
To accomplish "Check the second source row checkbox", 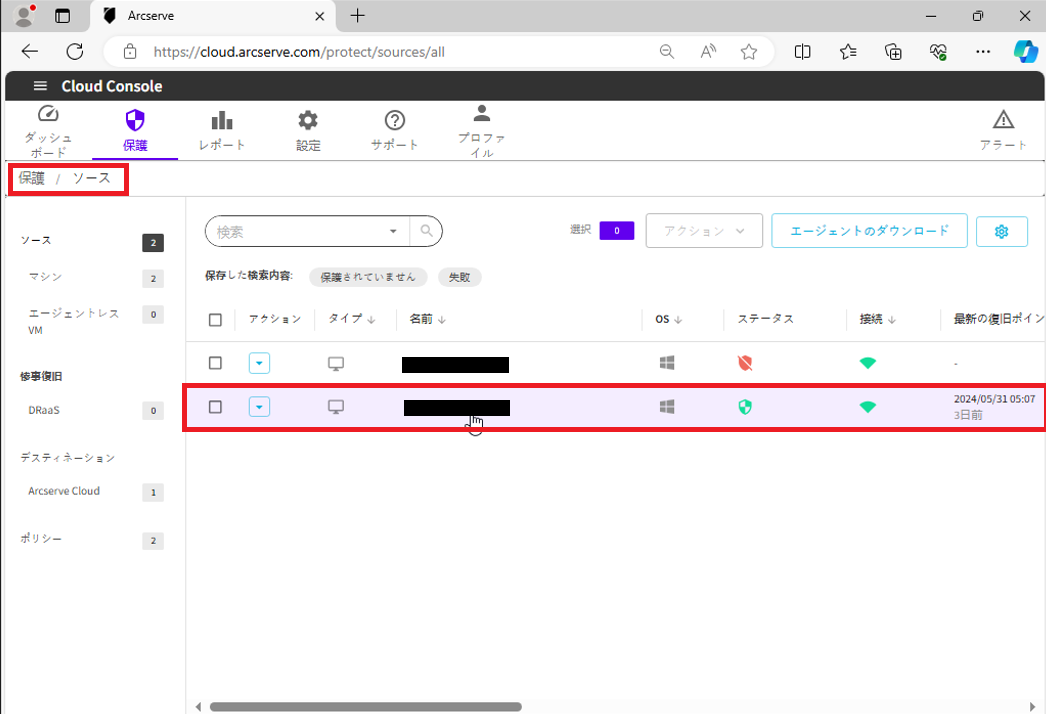I will 215,407.
